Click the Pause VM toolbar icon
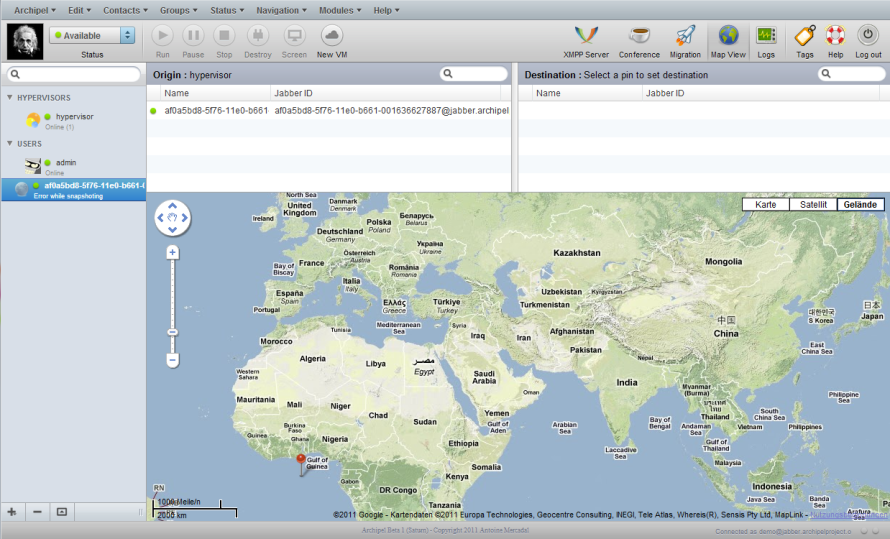 pos(193,36)
